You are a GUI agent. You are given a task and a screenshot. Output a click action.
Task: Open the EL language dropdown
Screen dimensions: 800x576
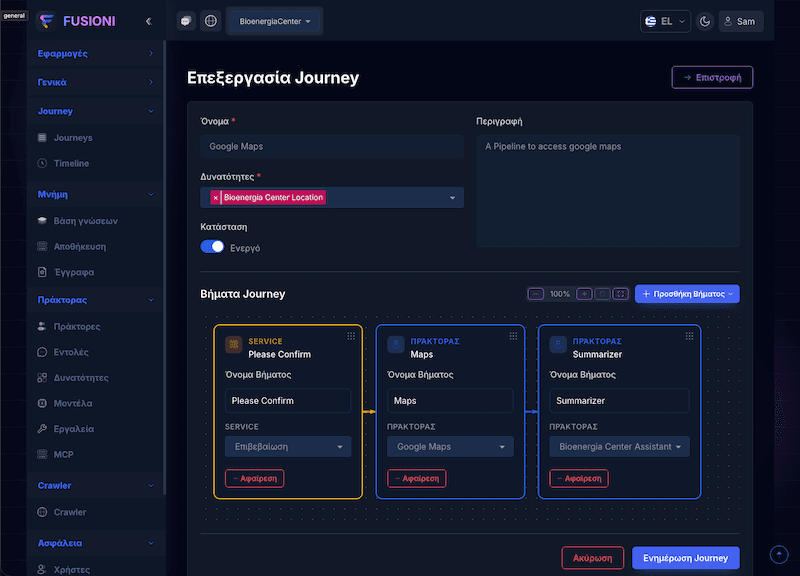pyautogui.click(x=665, y=21)
